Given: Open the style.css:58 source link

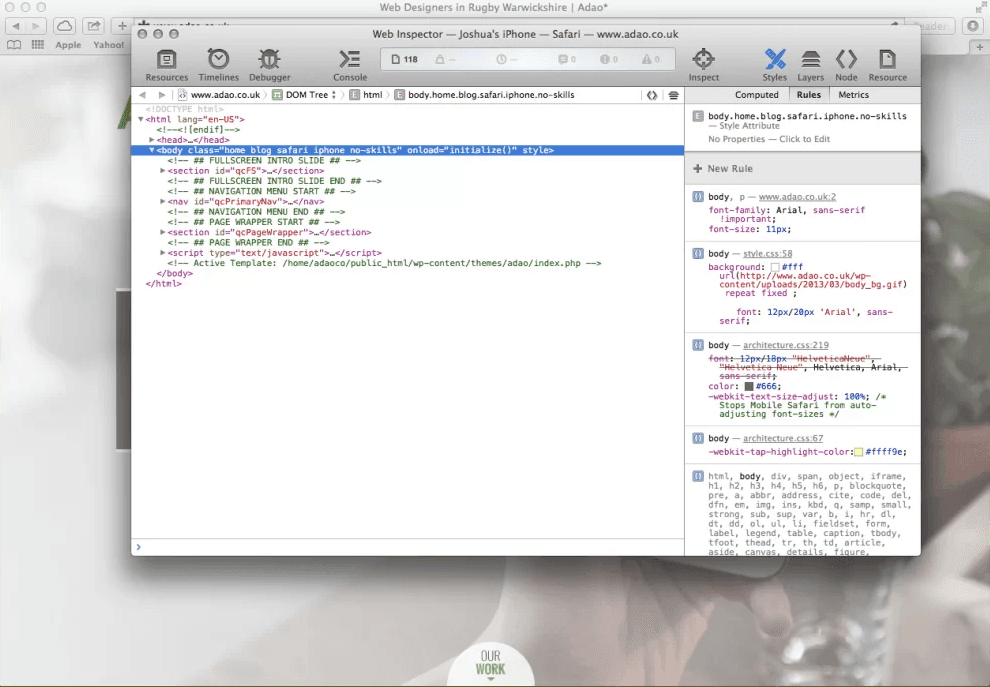Looking at the screenshot, I should (x=767, y=254).
